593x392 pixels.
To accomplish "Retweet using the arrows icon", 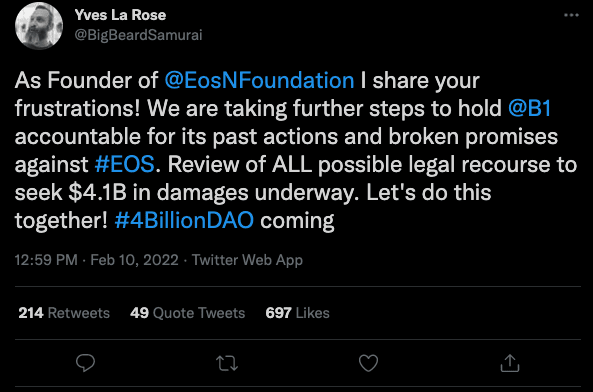I will tap(227, 363).
